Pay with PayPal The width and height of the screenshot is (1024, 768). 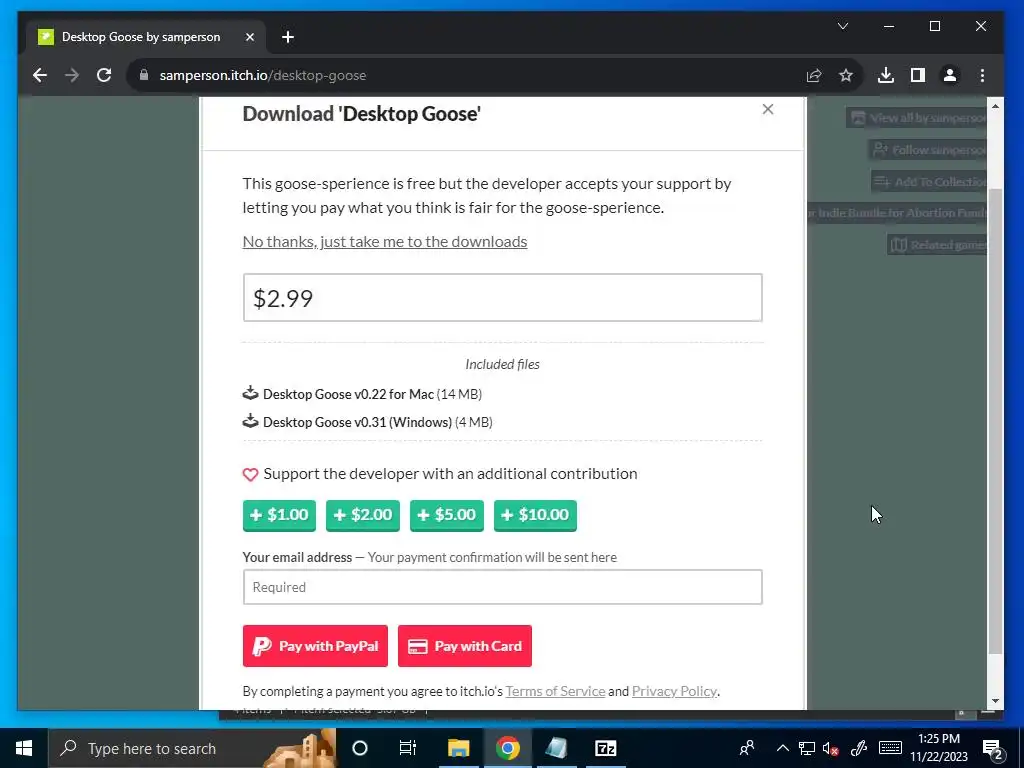(315, 646)
